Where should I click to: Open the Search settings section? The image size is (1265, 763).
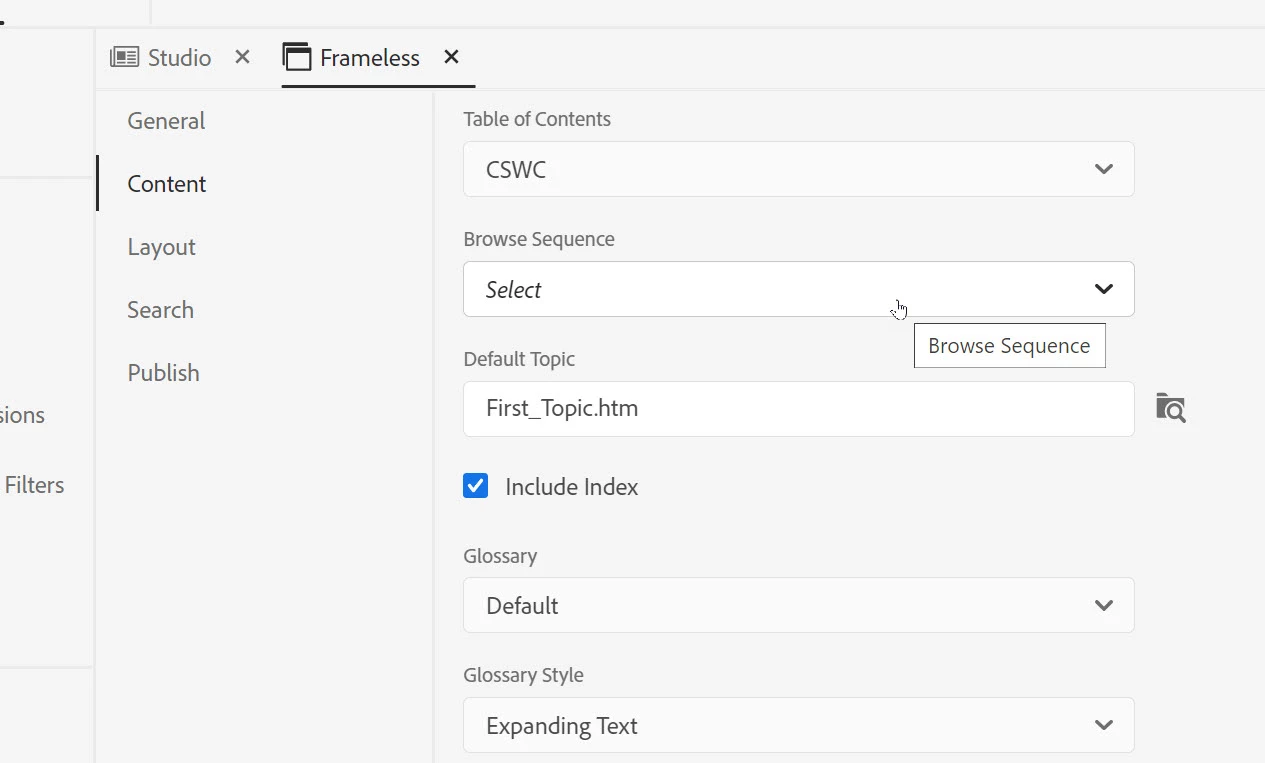tap(160, 310)
